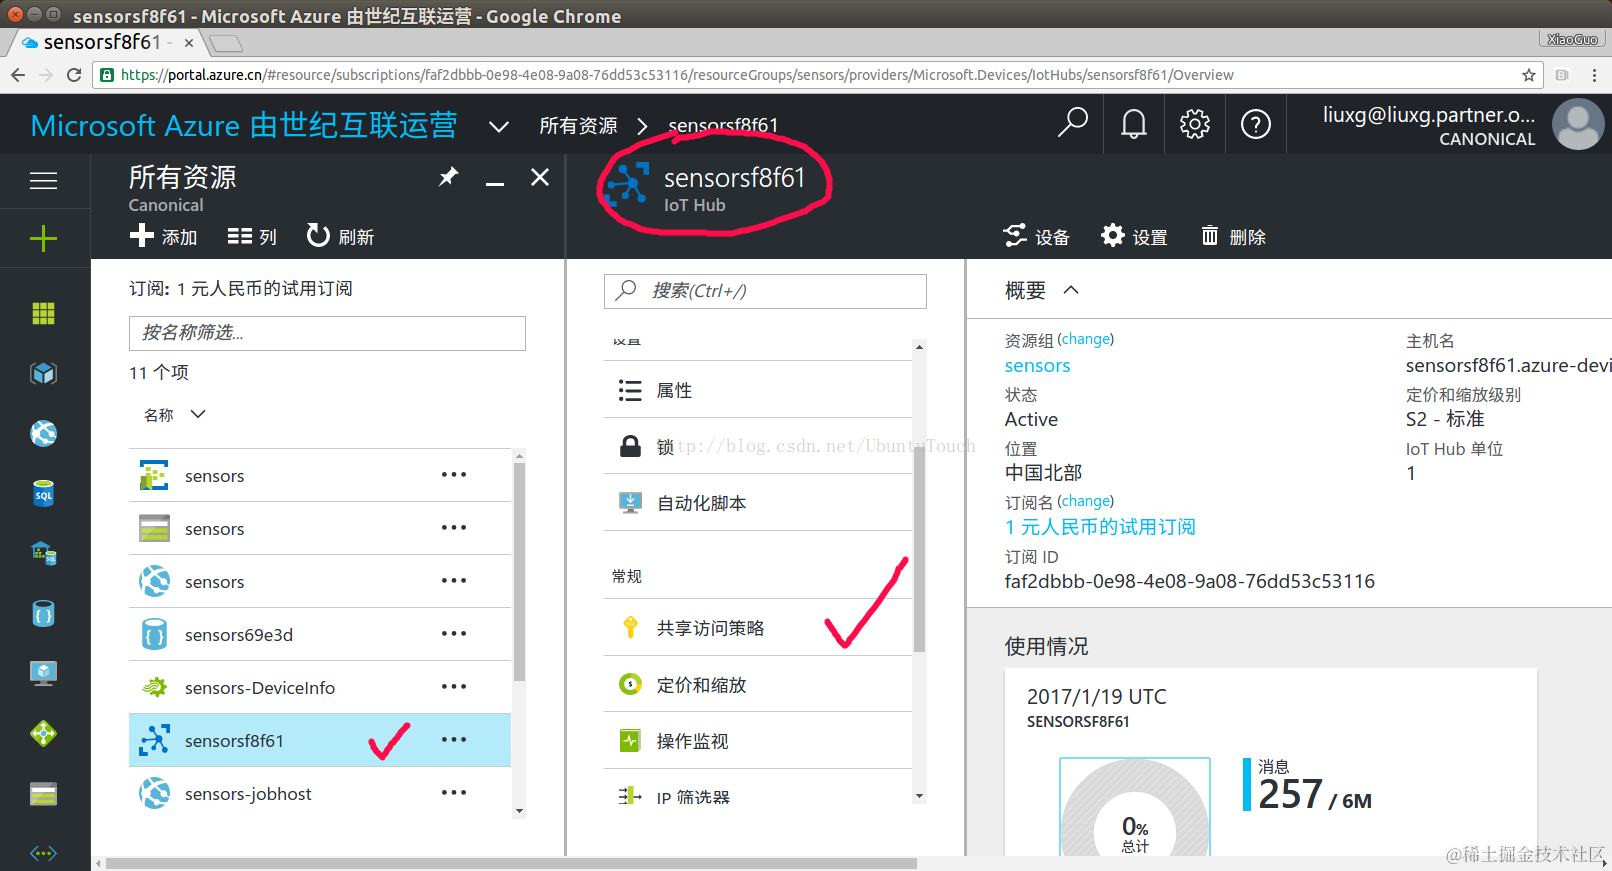This screenshot has height=871, width=1612.
Task: Click the blade search box 搜索(Ctrl+/)
Action: [x=765, y=291]
